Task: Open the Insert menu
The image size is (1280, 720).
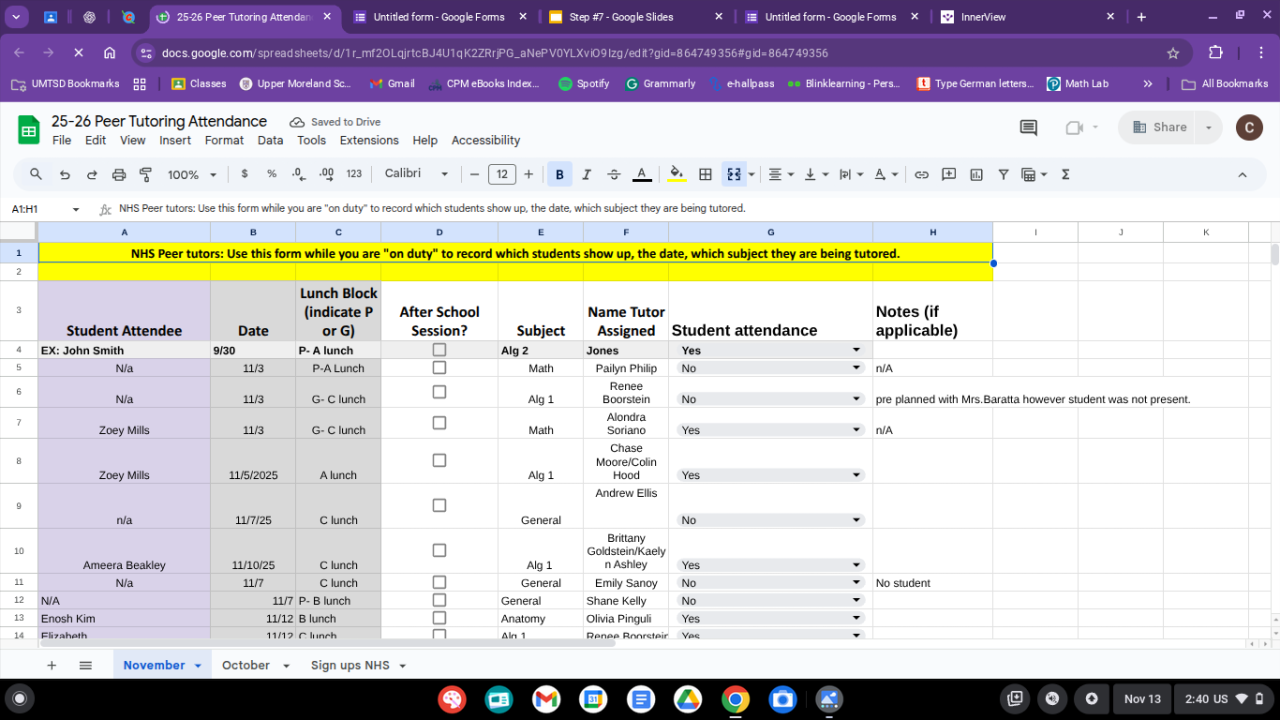Action: 175,140
